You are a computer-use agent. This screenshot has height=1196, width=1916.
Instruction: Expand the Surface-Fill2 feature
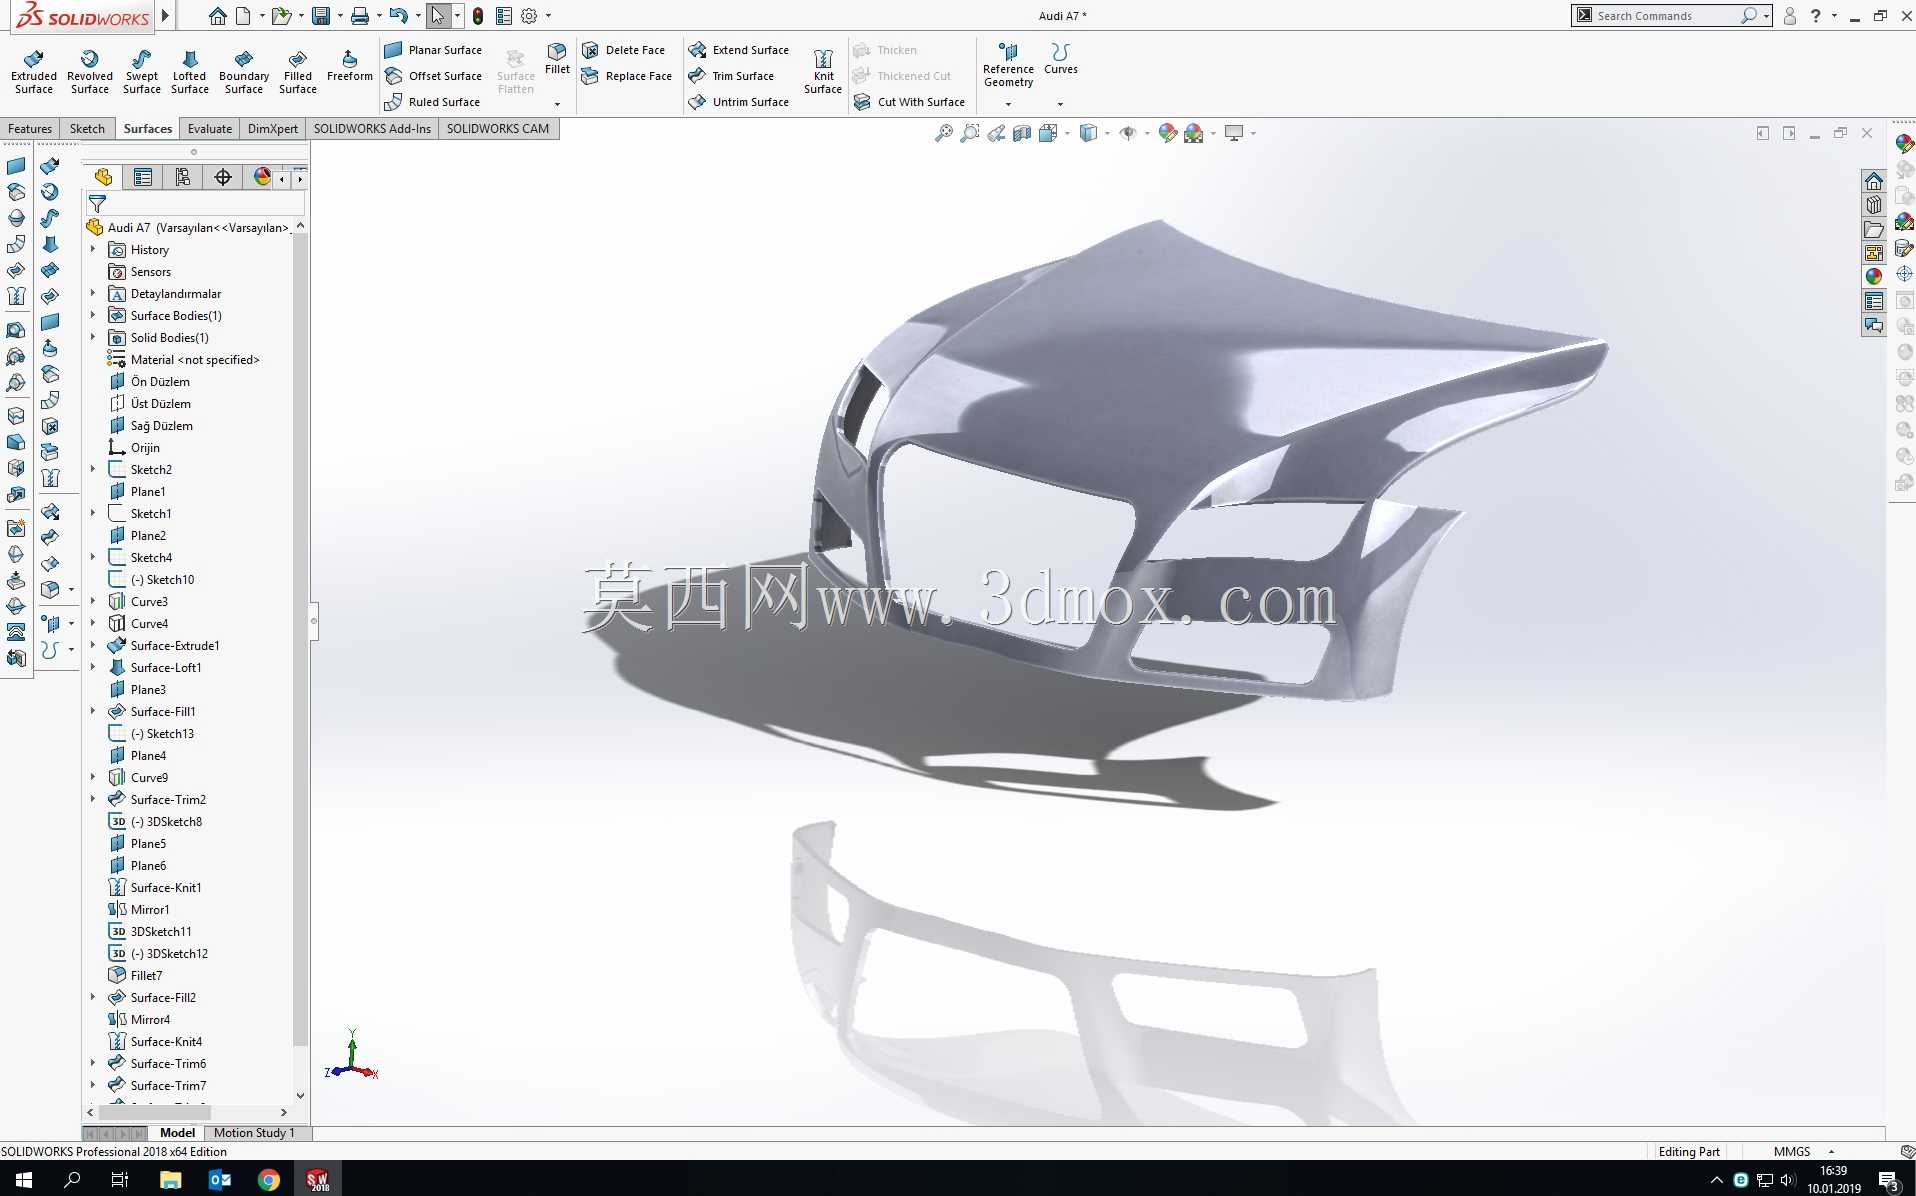tap(93, 997)
